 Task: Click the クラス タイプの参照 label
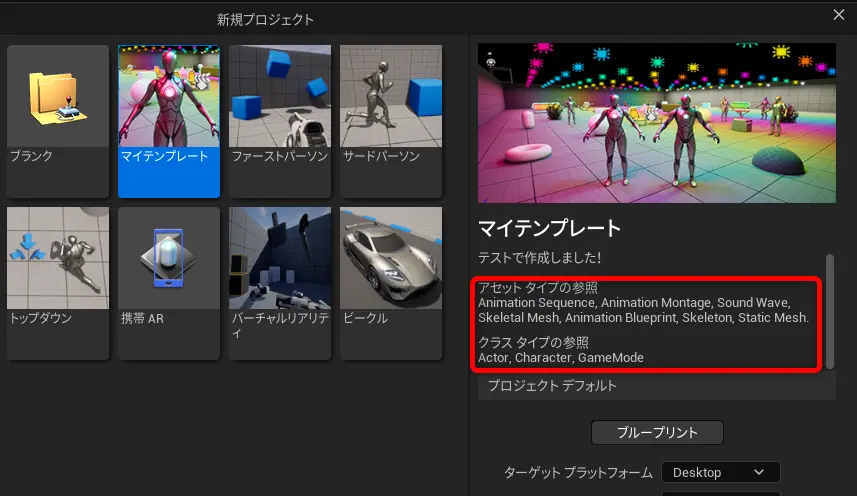tap(533, 343)
